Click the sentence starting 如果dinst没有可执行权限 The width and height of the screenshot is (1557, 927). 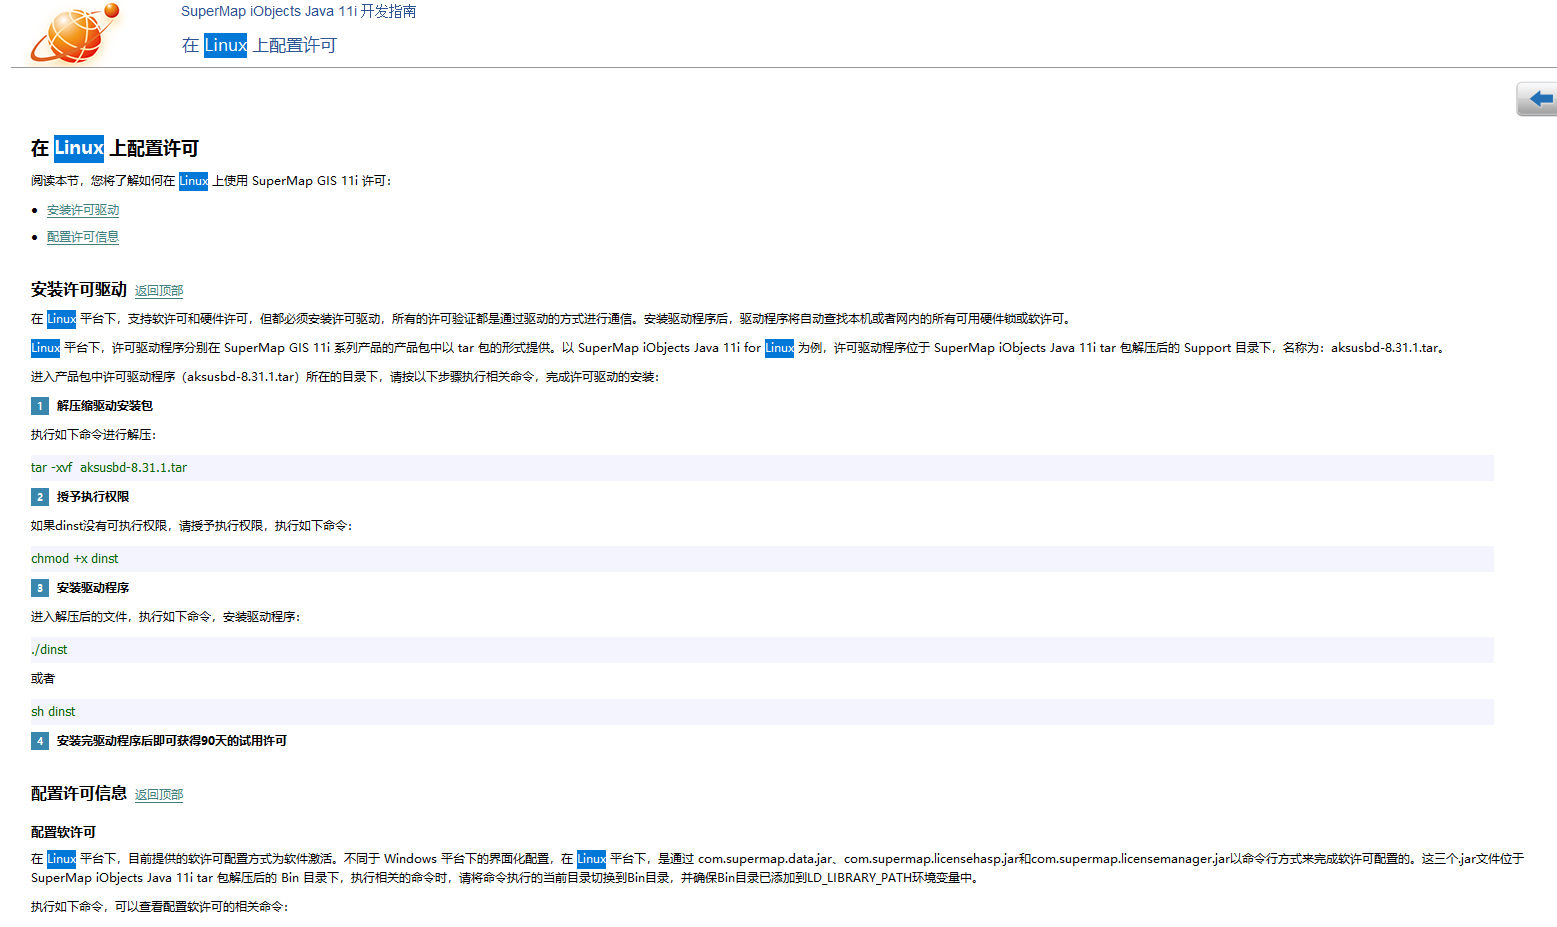tap(192, 526)
